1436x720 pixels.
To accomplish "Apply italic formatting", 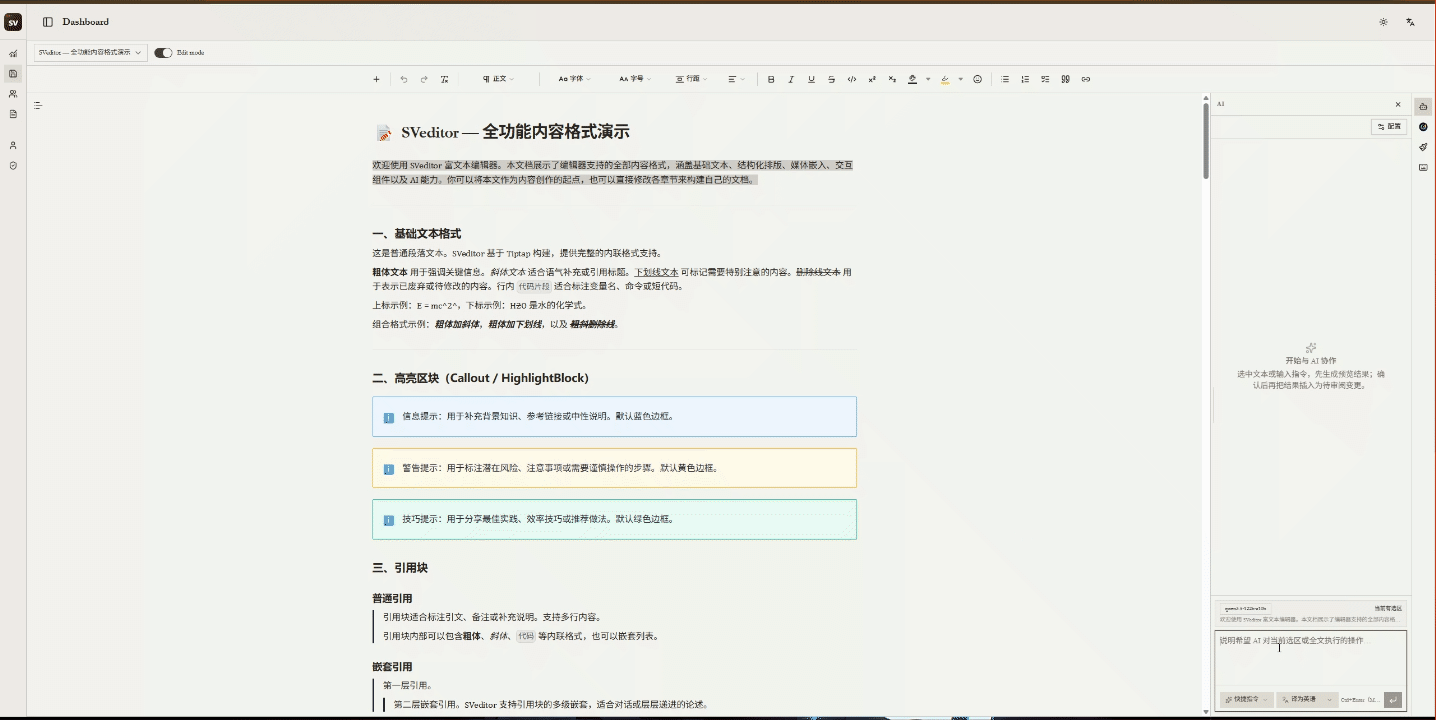I will tap(791, 79).
